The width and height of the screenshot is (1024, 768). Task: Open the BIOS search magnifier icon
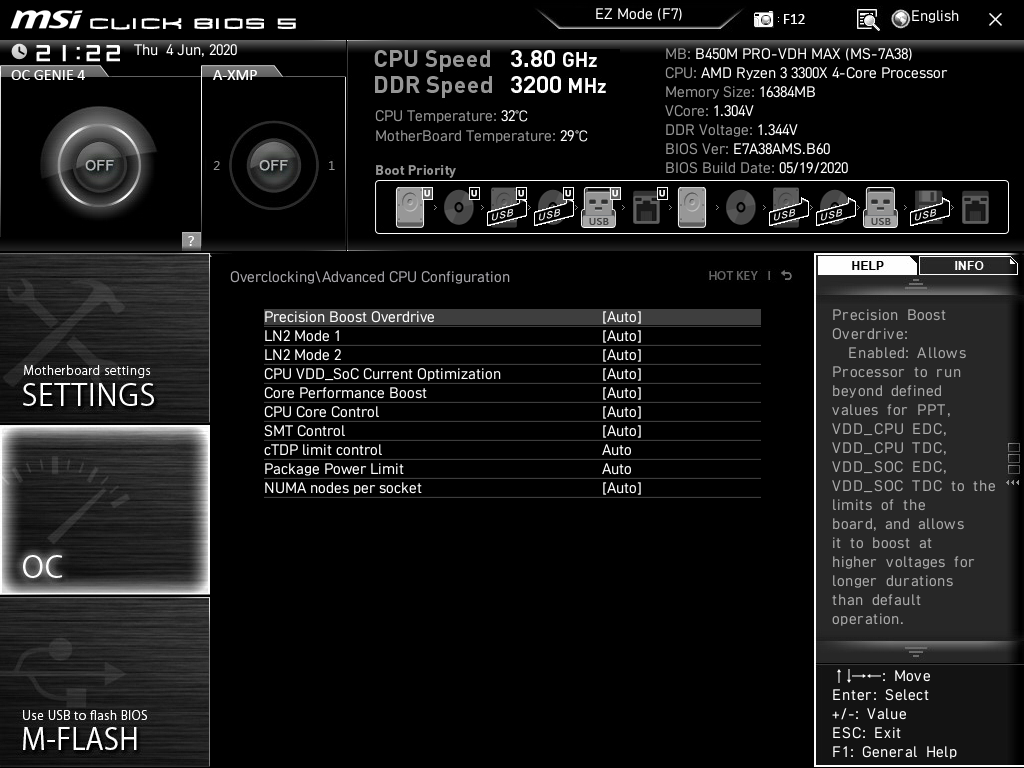(x=867, y=20)
